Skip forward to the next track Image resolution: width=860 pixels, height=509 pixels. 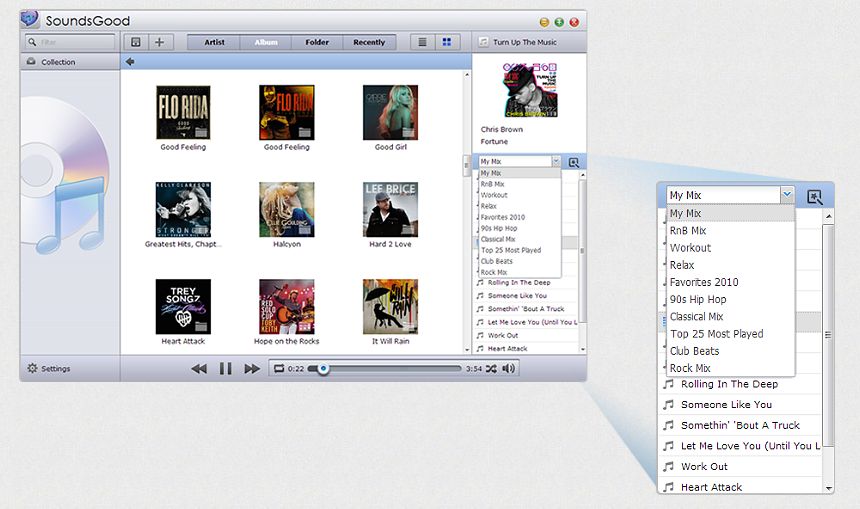pyautogui.click(x=252, y=369)
